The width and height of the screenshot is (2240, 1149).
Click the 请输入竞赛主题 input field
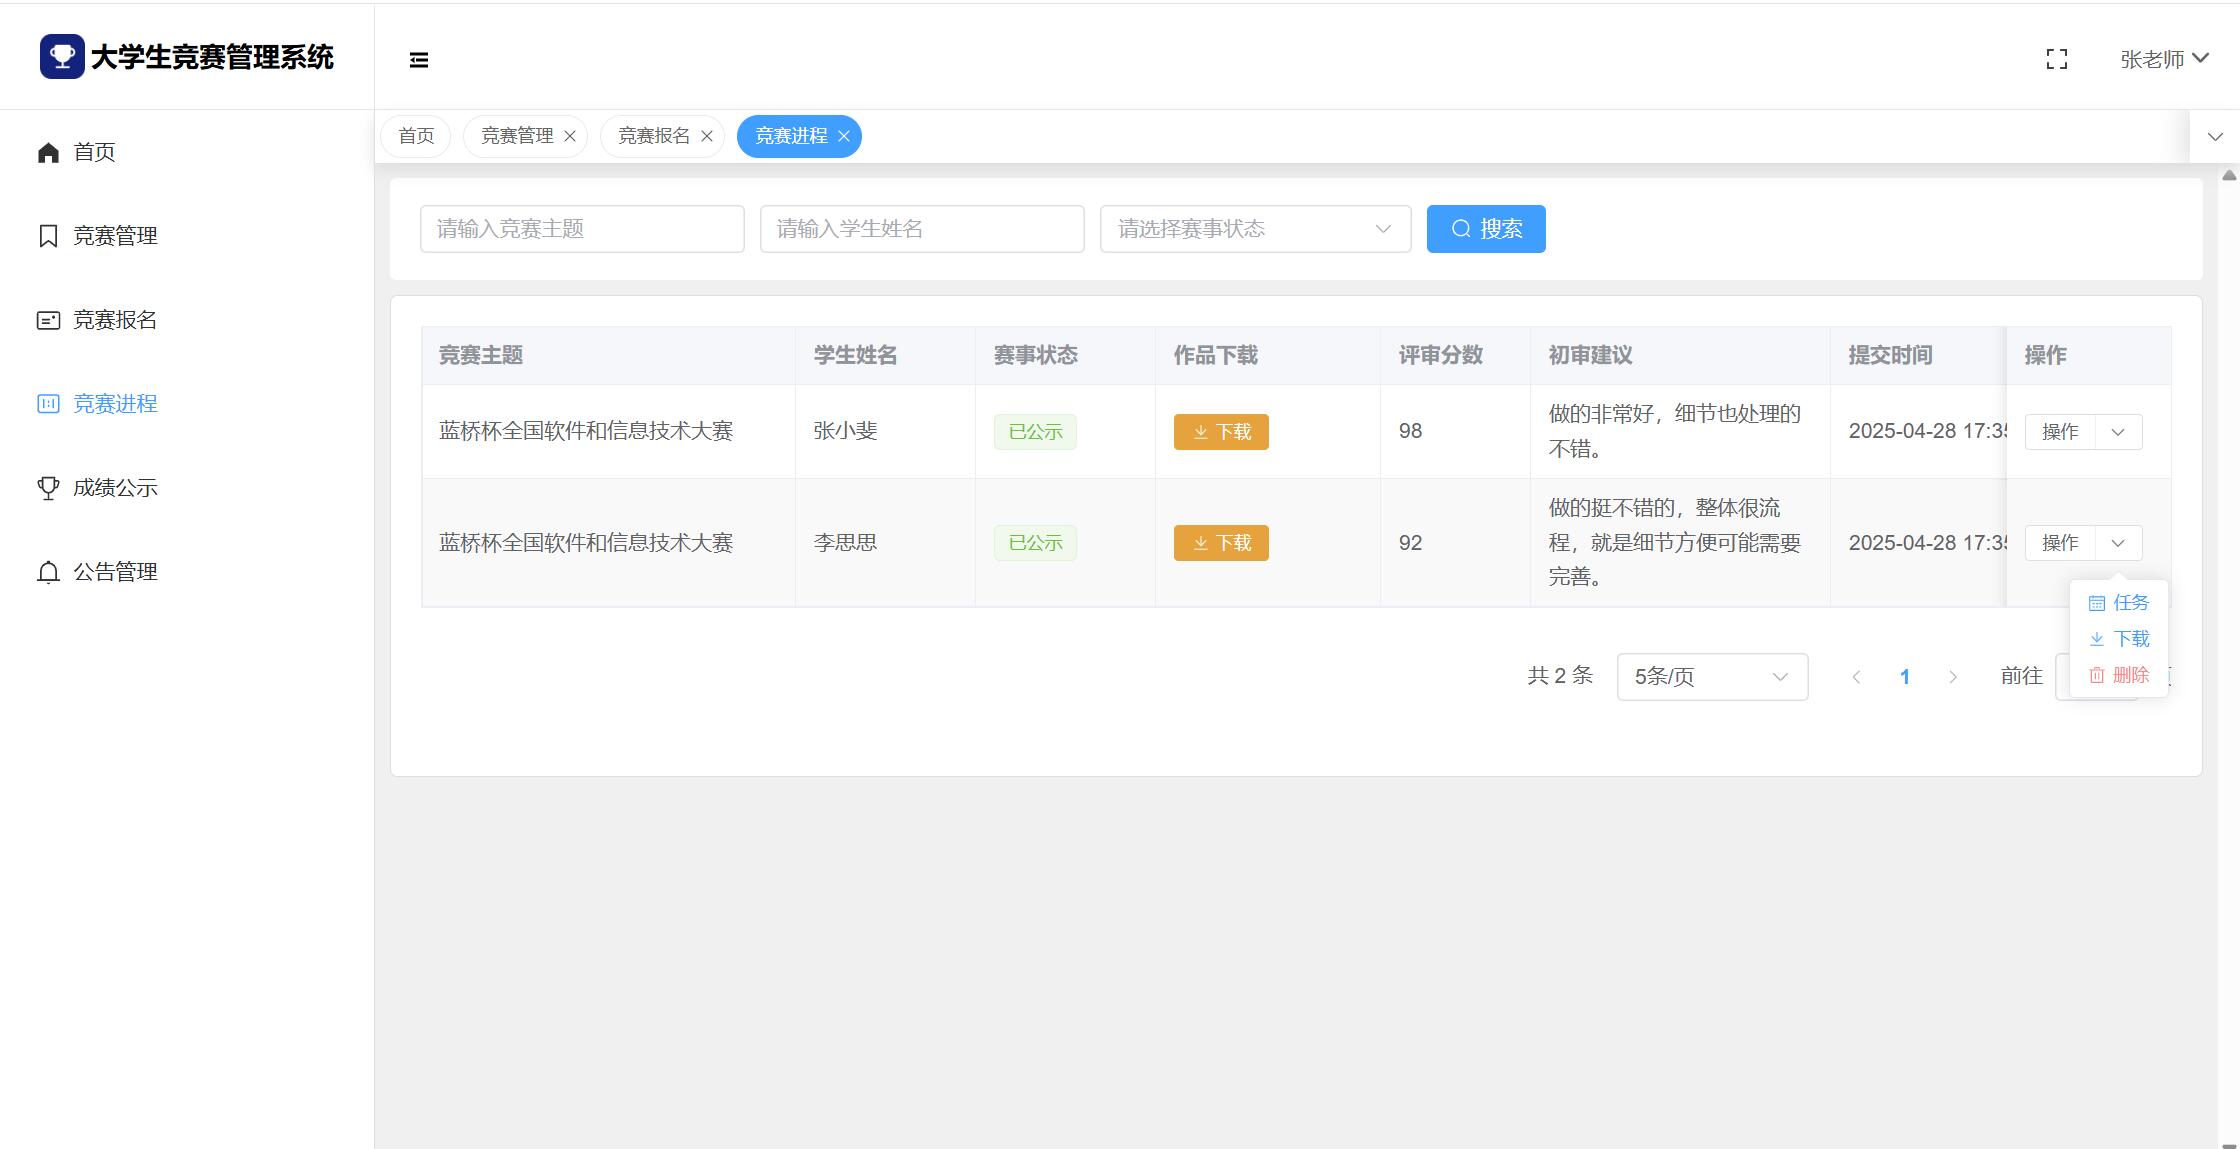(582, 229)
